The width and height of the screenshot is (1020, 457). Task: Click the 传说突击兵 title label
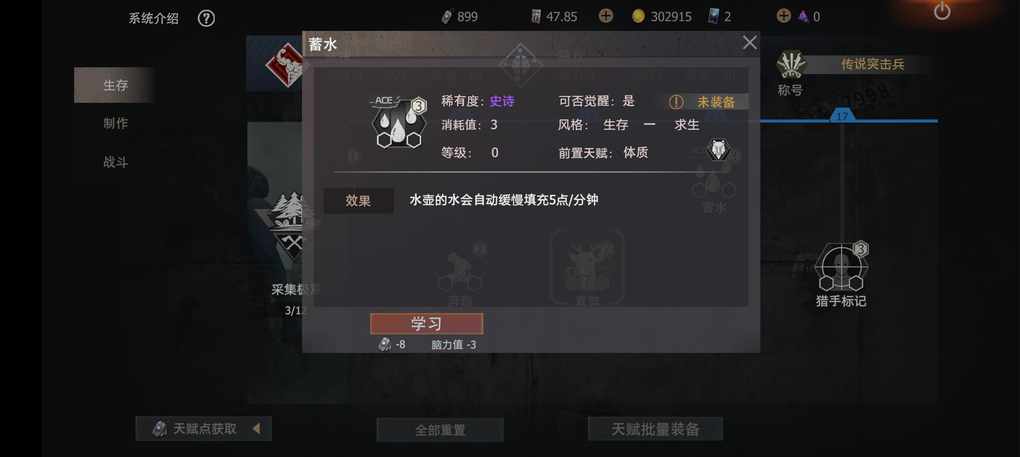pyautogui.click(x=872, y=64)
